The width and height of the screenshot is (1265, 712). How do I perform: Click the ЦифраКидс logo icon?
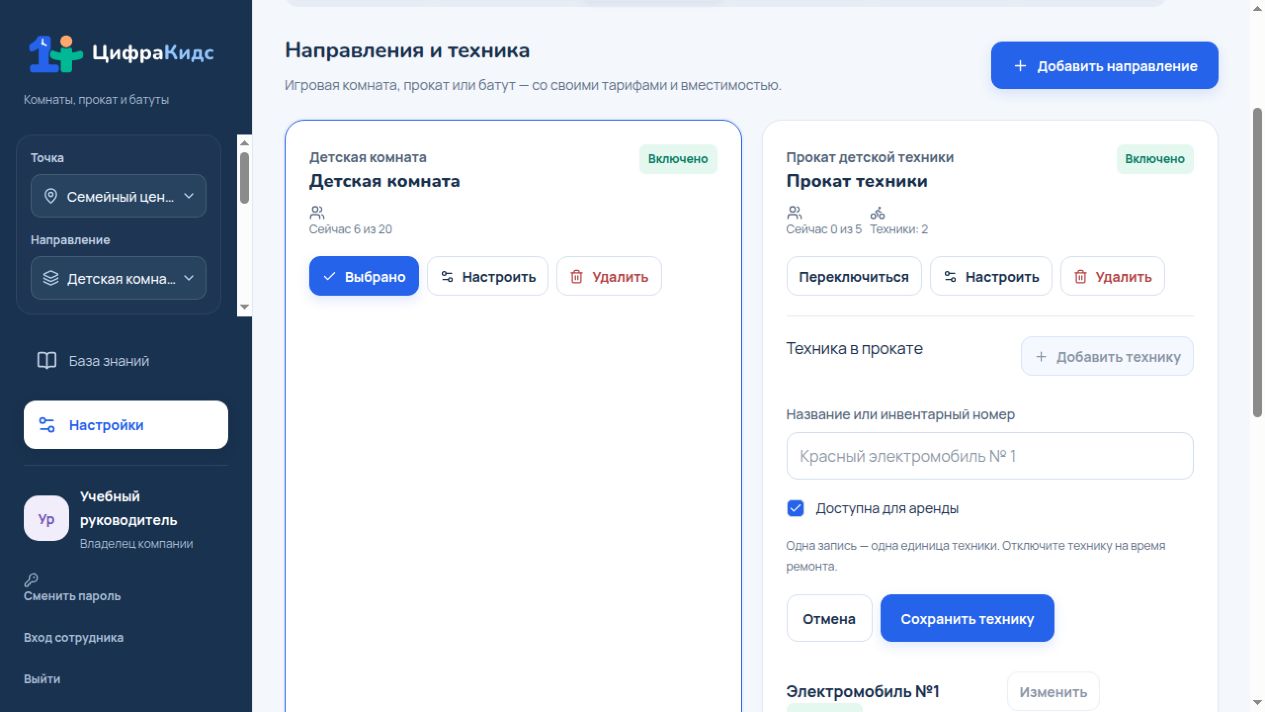[x=55, y=53]
